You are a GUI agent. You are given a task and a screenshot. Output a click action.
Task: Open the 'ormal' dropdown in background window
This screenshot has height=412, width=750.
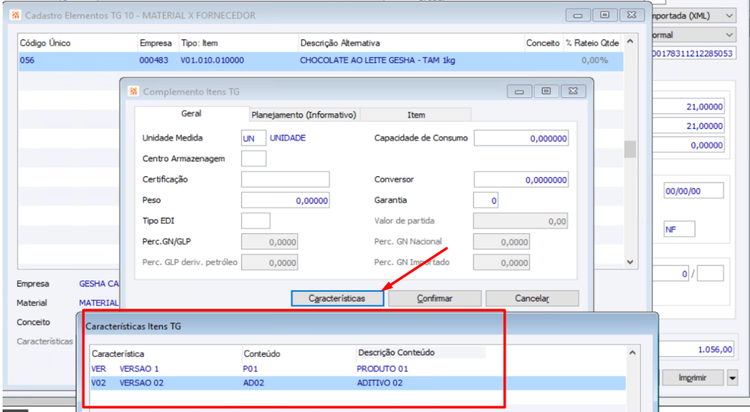[x=729, y=35]
